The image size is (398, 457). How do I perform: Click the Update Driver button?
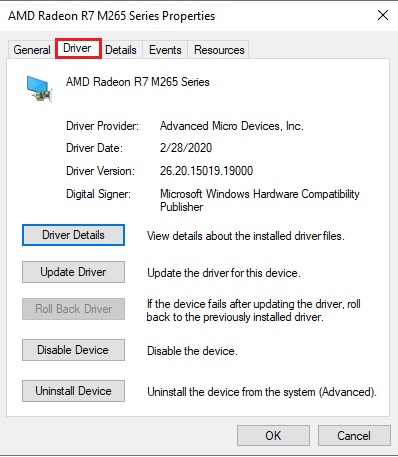[73, 272]
